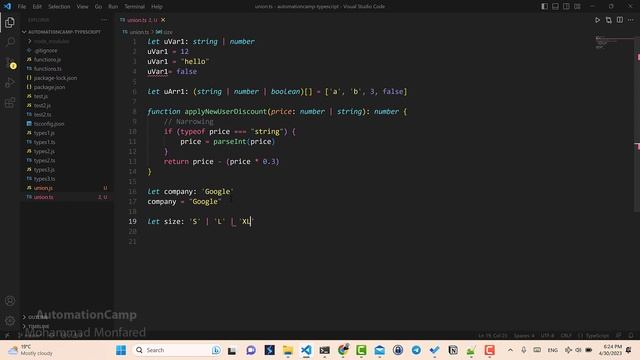Open changes icon in editor toolbar

click(x=609, y=20)
